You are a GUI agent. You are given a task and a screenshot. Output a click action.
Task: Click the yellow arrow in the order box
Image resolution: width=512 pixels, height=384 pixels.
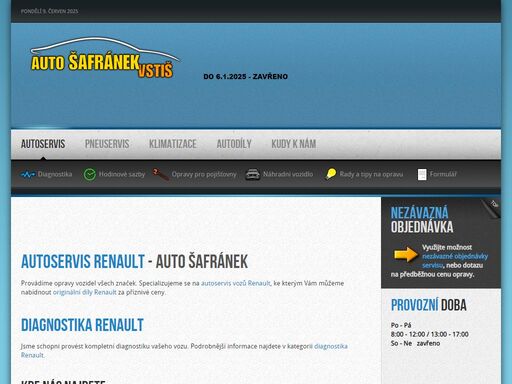pyautogui.click(x=406, y=255)
